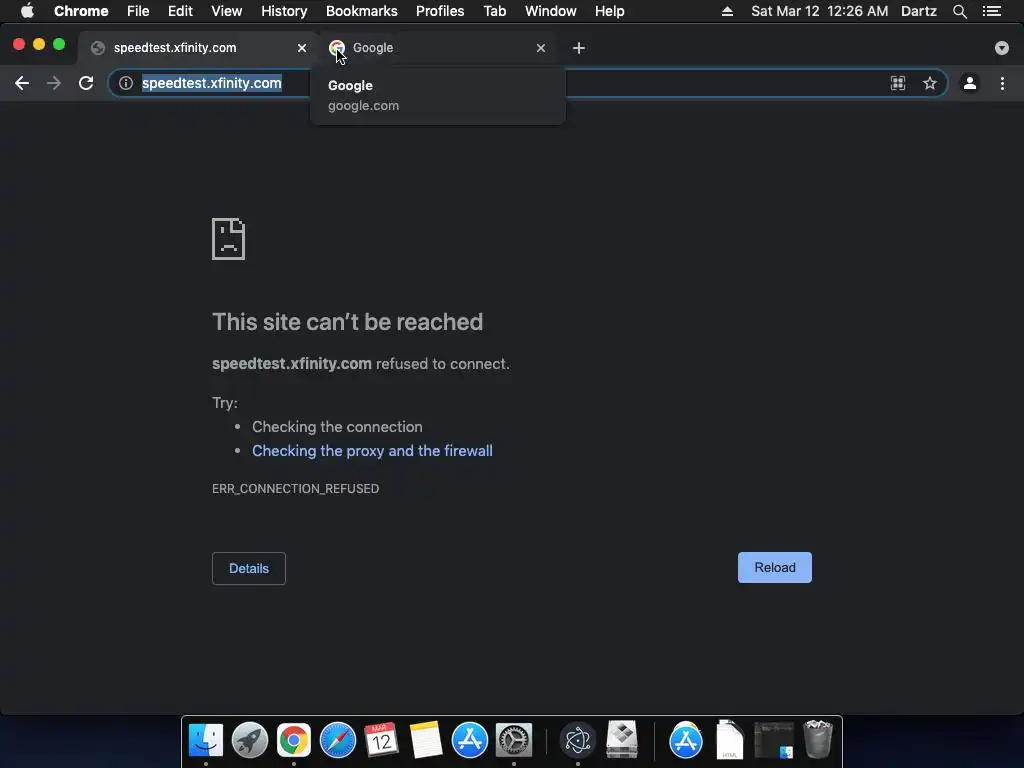Open the Tab menu
Image resolution: width=1024 pixels, height=768 pixels.
point(494,11)
